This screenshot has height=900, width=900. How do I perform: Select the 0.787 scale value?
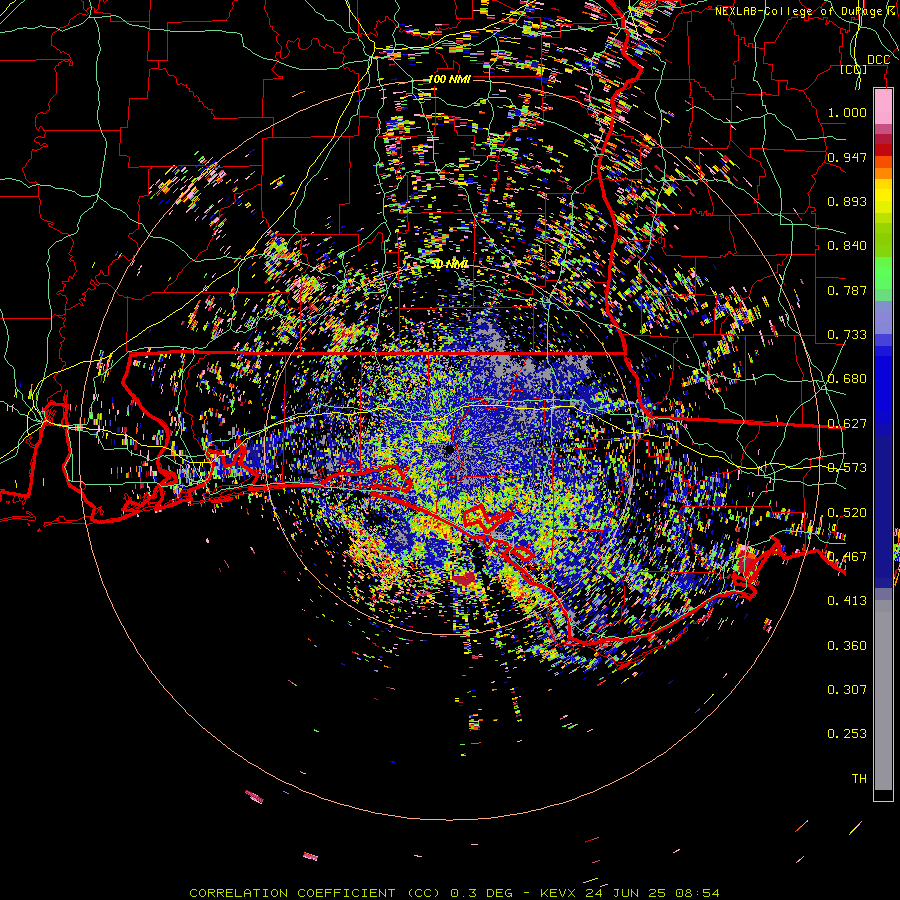click(x=847, y=290)
